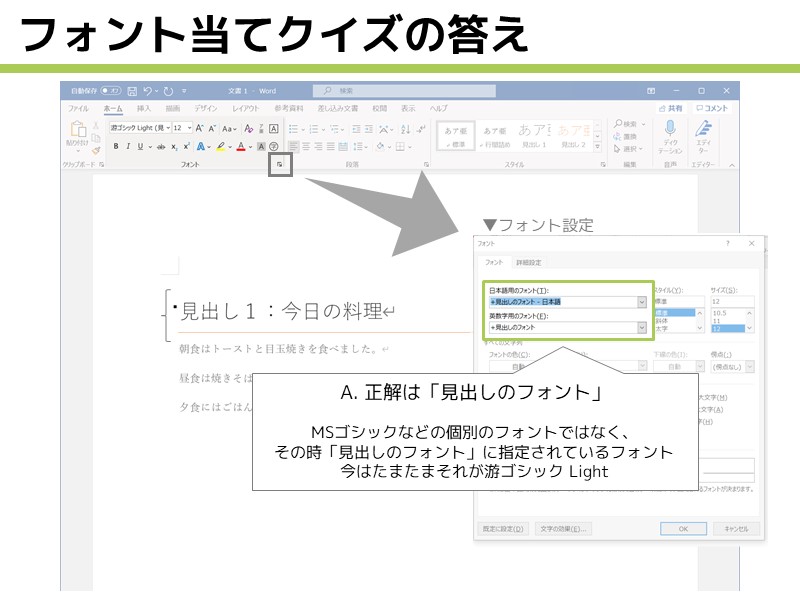Expand the Japanese font combo box

641,301
